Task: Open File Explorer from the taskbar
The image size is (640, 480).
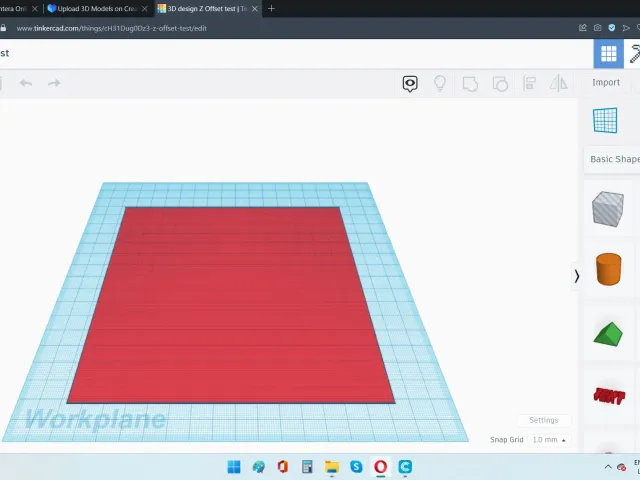Action: [331, 467]
